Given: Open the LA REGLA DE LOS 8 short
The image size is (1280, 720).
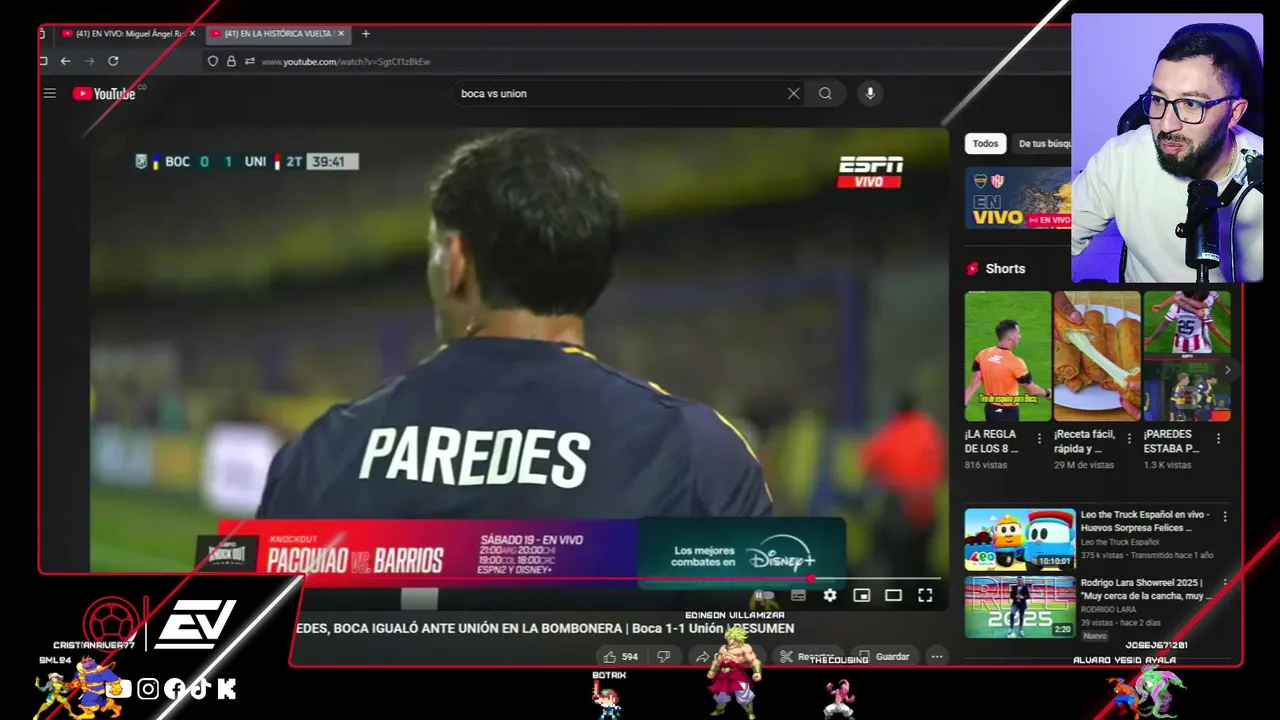Looking at the screenshot, I should [x=1007, y=356].
